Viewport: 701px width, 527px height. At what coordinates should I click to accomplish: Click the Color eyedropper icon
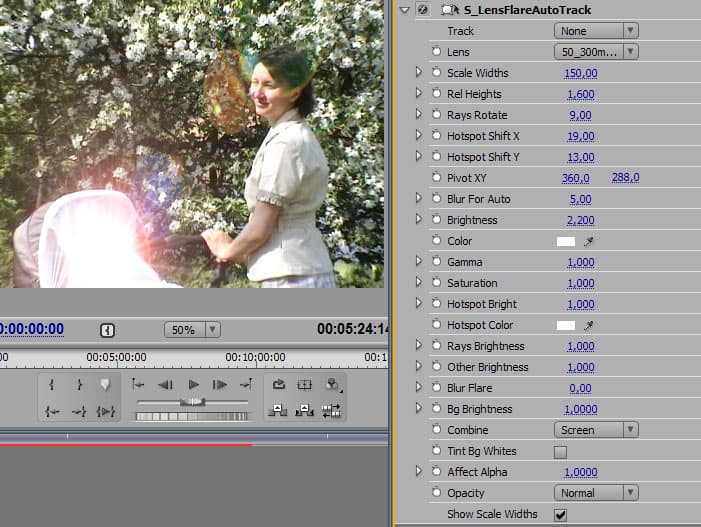[589, 241]
